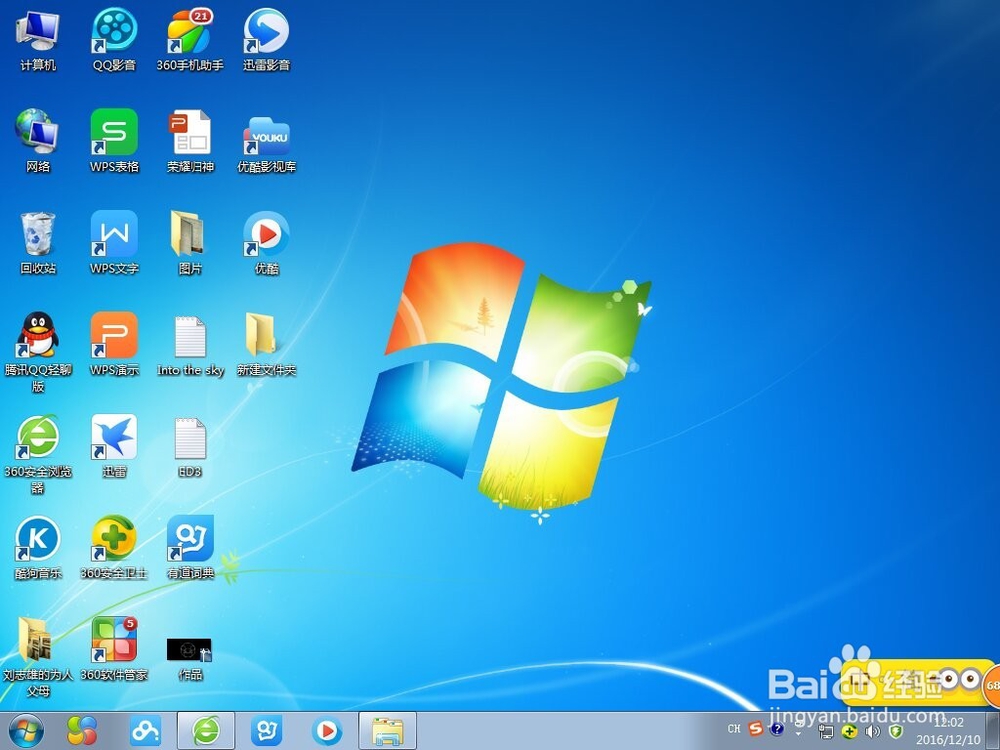Image resolution: width=1000 pixels, height=750 pixels.
Task: Open WPS表格 spreadsheet shortcut
Action: (114, 141)
